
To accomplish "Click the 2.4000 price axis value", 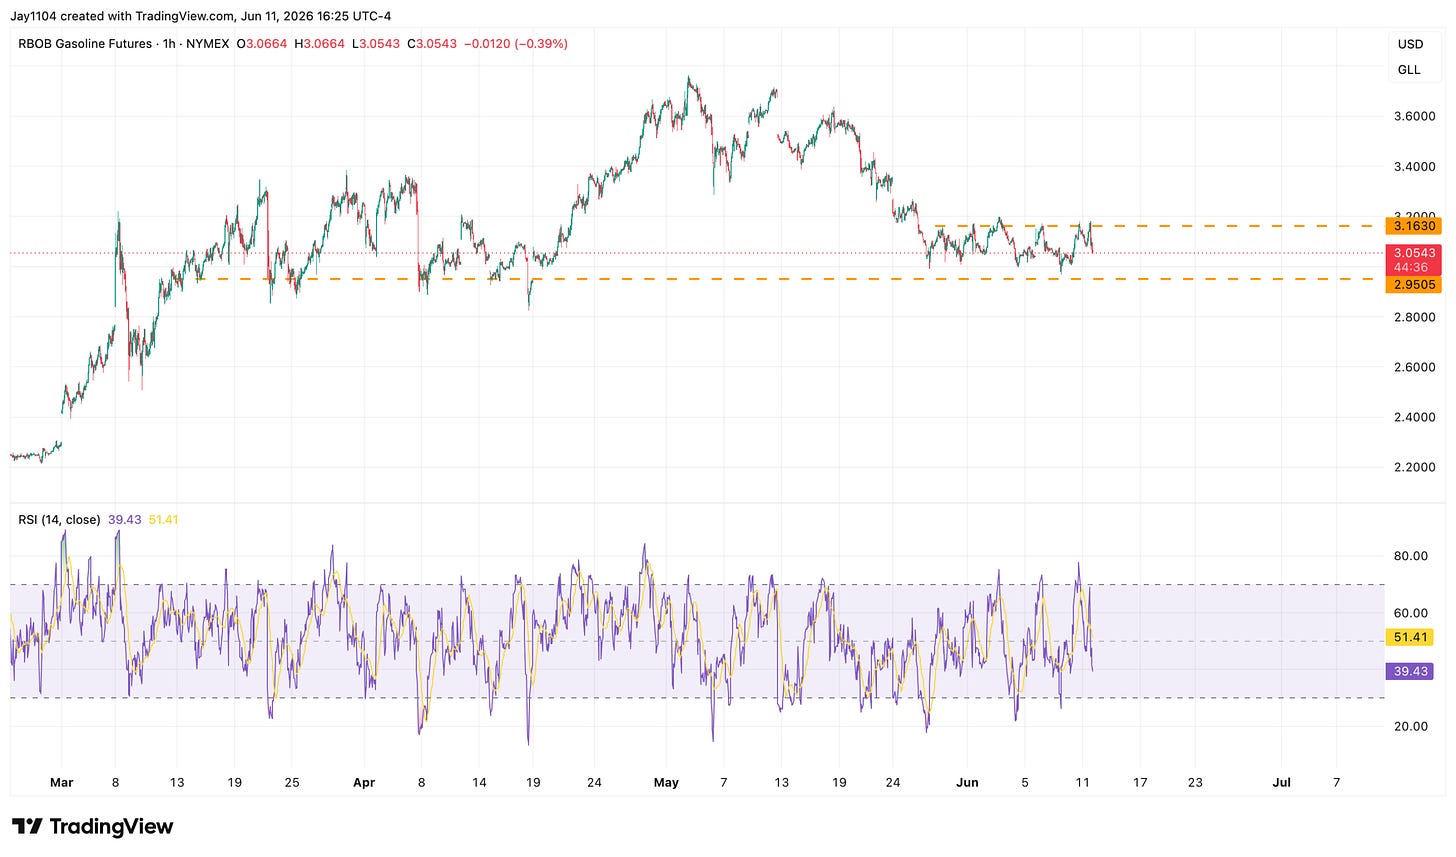I will pyautogui.click(x=1416, y=417).
